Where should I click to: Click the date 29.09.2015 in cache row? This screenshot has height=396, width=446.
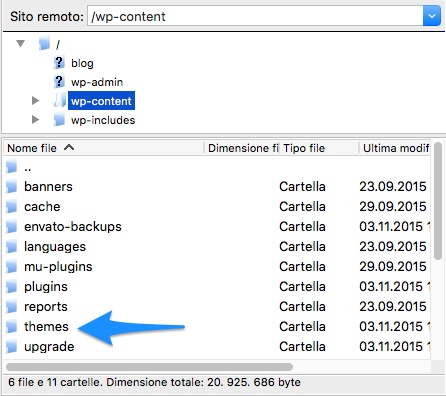(x=393, y=206)
